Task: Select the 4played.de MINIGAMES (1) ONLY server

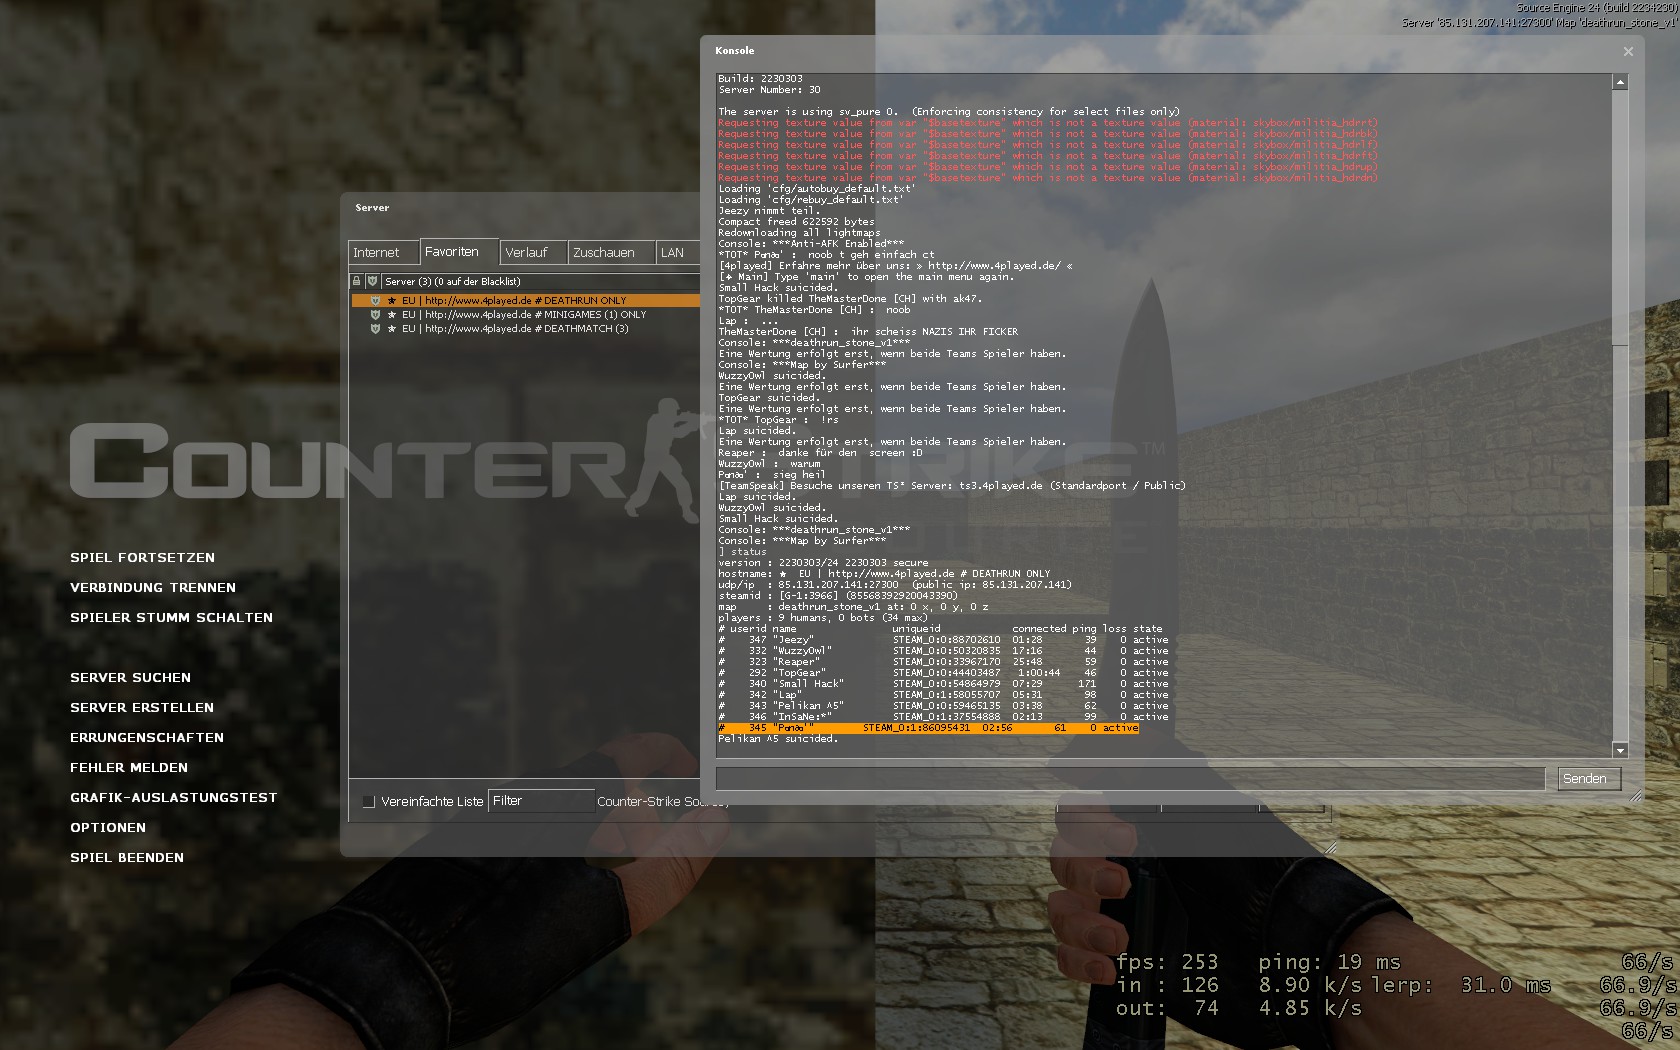Action: point(526,314)
